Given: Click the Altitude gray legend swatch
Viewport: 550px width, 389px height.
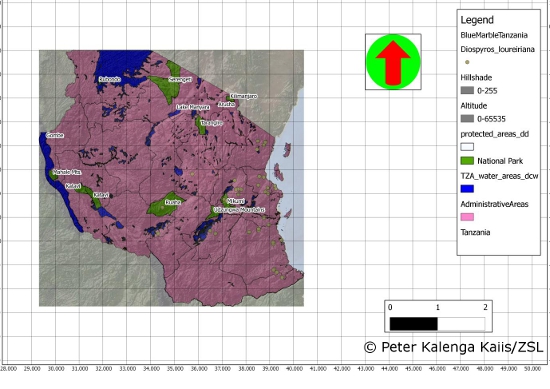Looking at the screenshot, I should [x=467, y=119].
